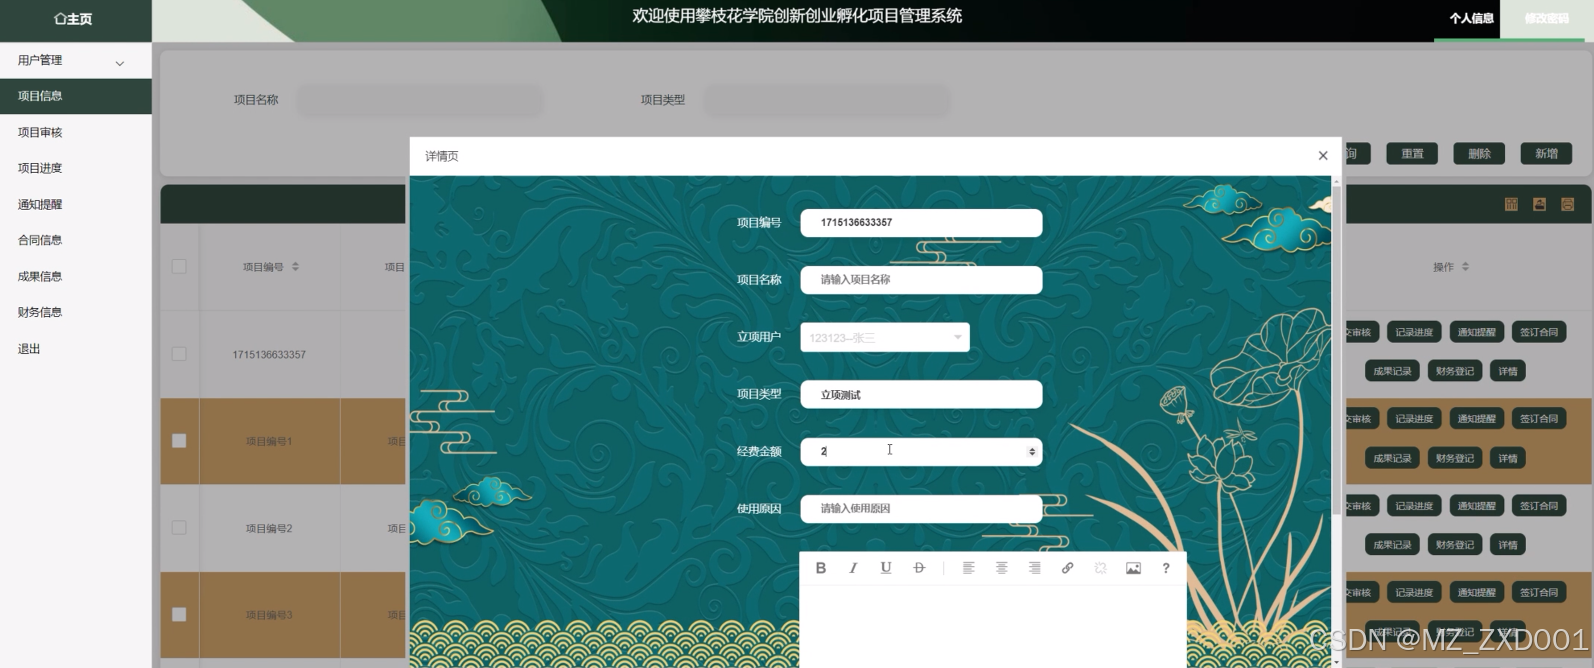
Task: Click 签订合同 in the 项目编号3 row
Action: (1539, 593)
